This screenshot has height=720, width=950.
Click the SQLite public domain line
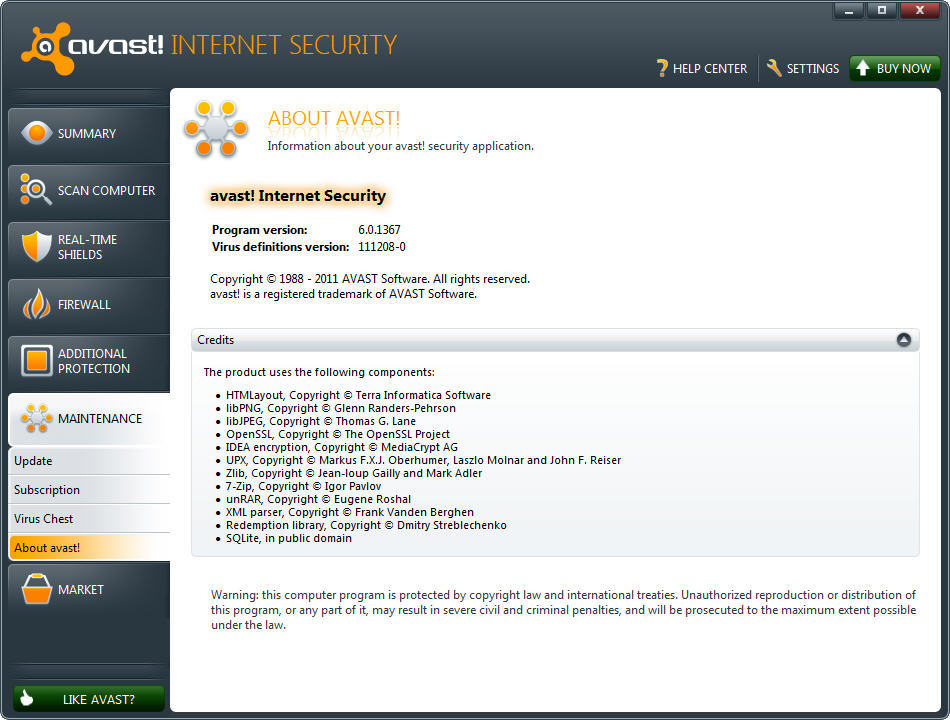point(288,539)
